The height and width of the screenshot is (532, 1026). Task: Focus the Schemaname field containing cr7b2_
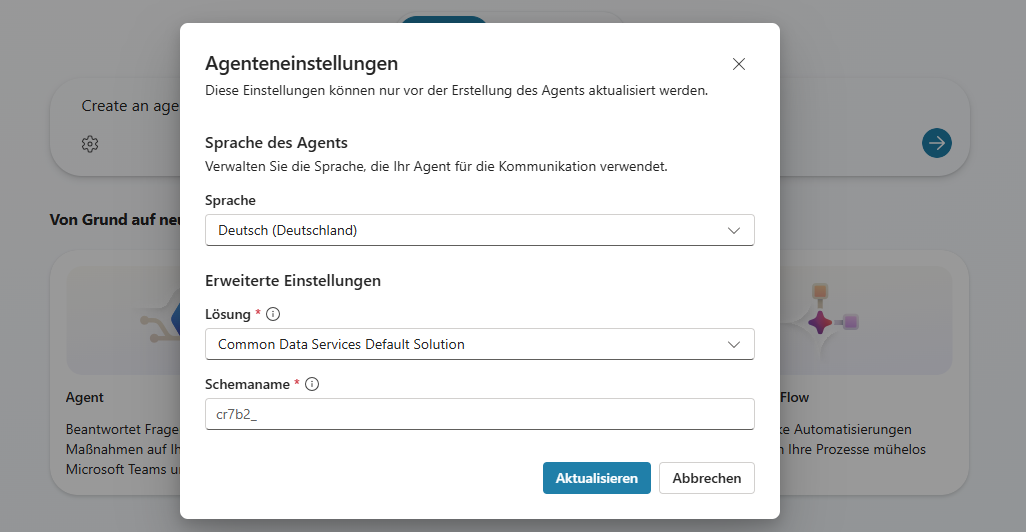pyautogui.click(x=480, y=414)
